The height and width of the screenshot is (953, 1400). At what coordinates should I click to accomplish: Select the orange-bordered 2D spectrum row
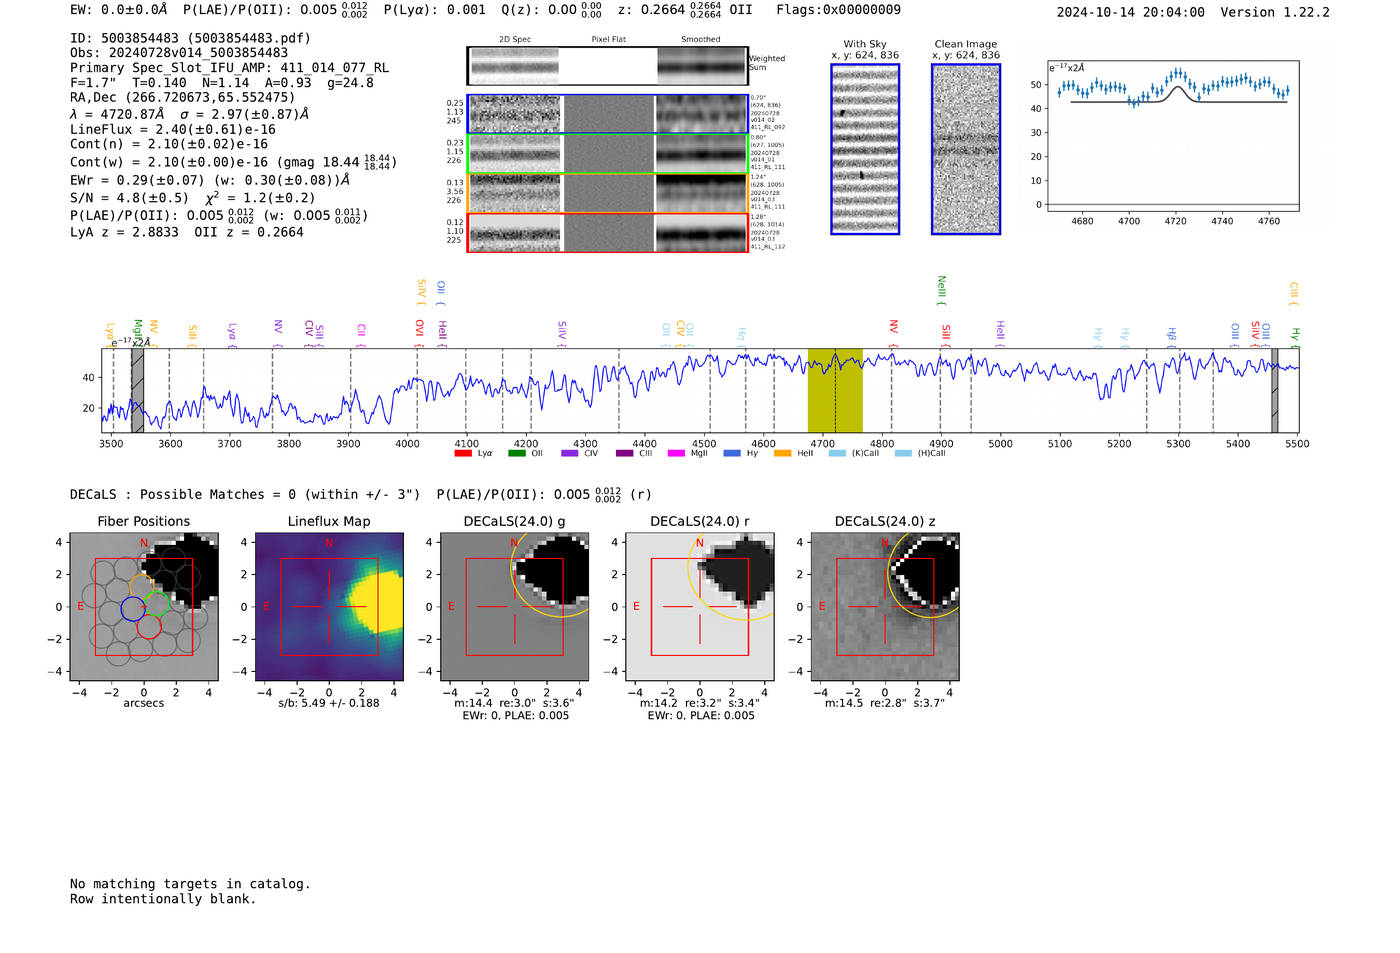click(x=607, y=193)
